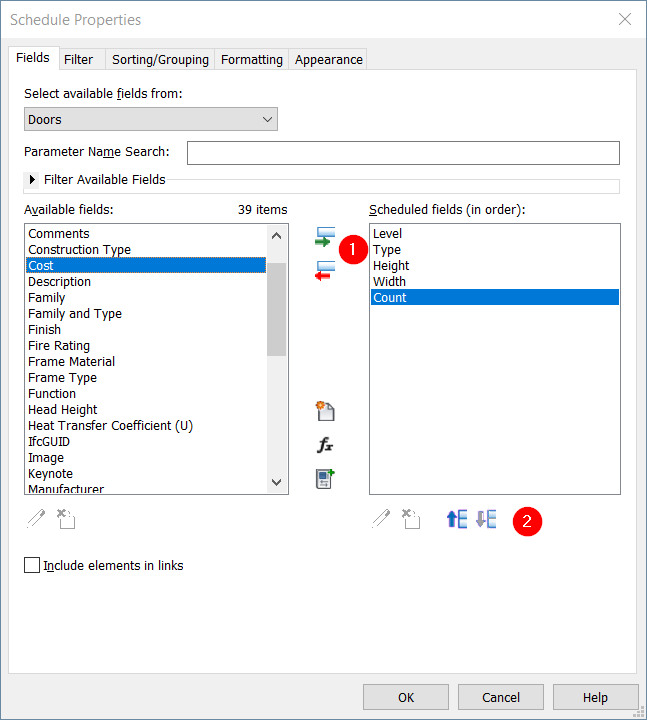Click the green Add parameter arrow icon
Viewport: 647px width, 720px height.
click(323, 238)
